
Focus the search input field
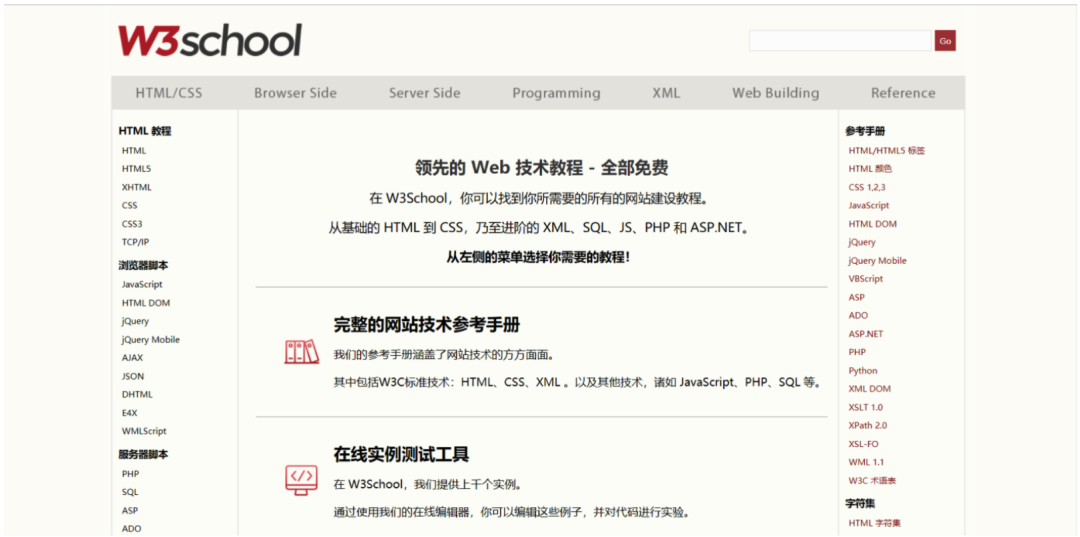point(840,41)
